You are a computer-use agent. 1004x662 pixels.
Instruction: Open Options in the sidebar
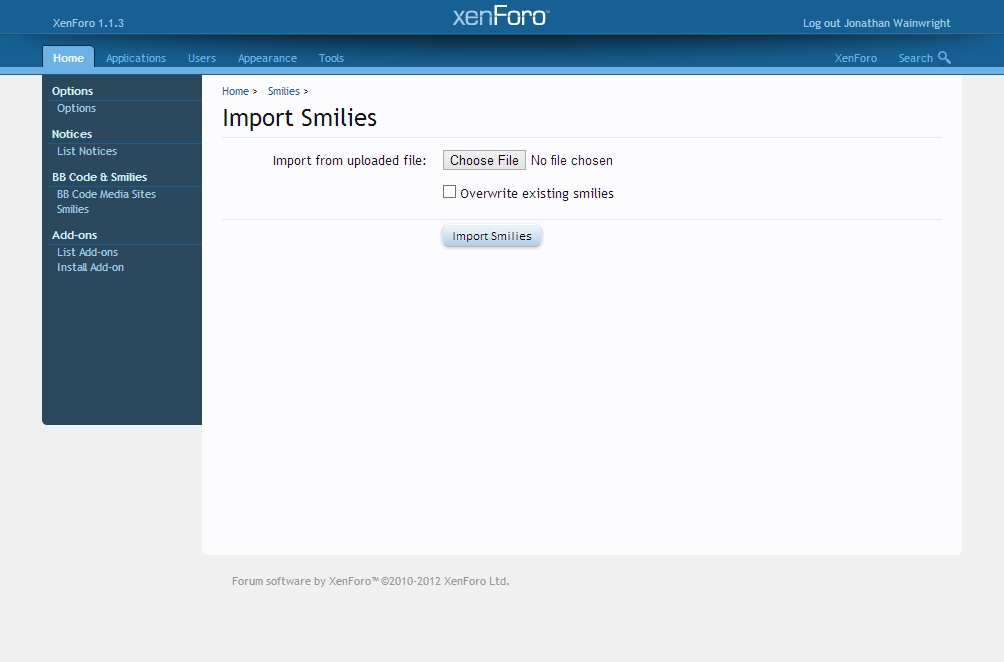click(76, 108)
